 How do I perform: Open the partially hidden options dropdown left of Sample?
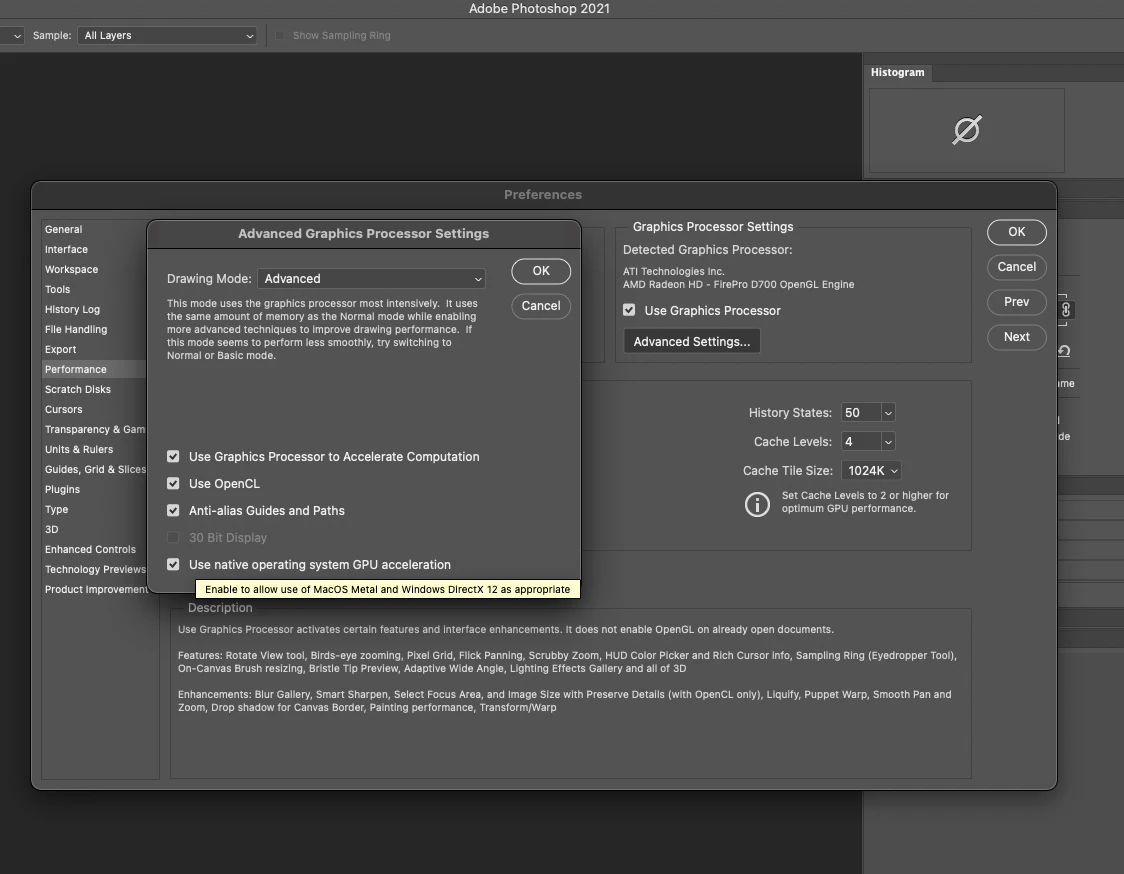(x=11, y=35)
